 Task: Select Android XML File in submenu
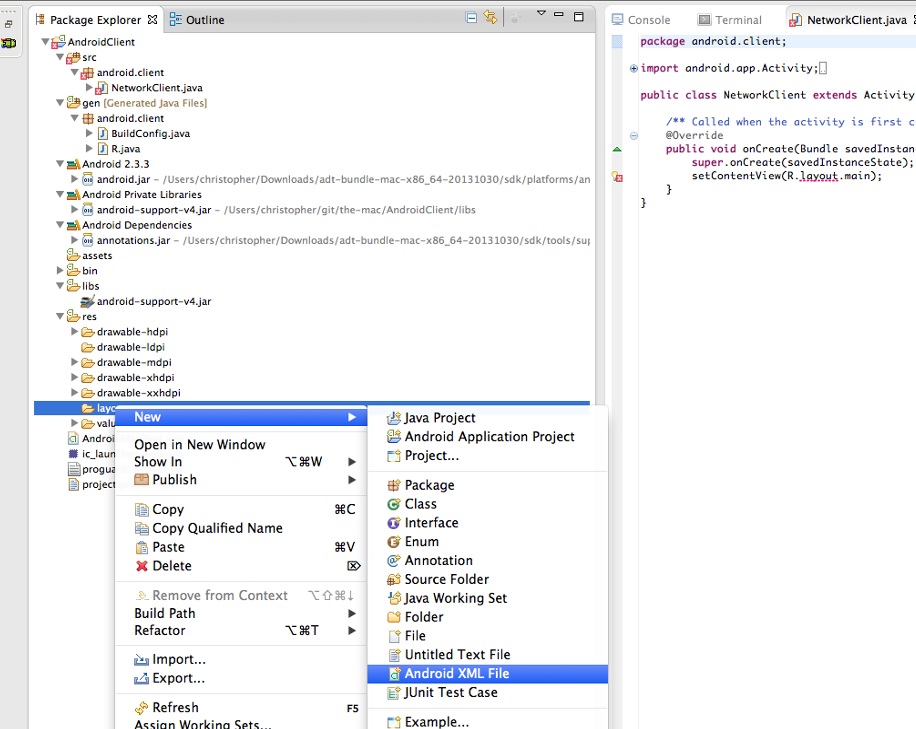(x=488, y=674)
